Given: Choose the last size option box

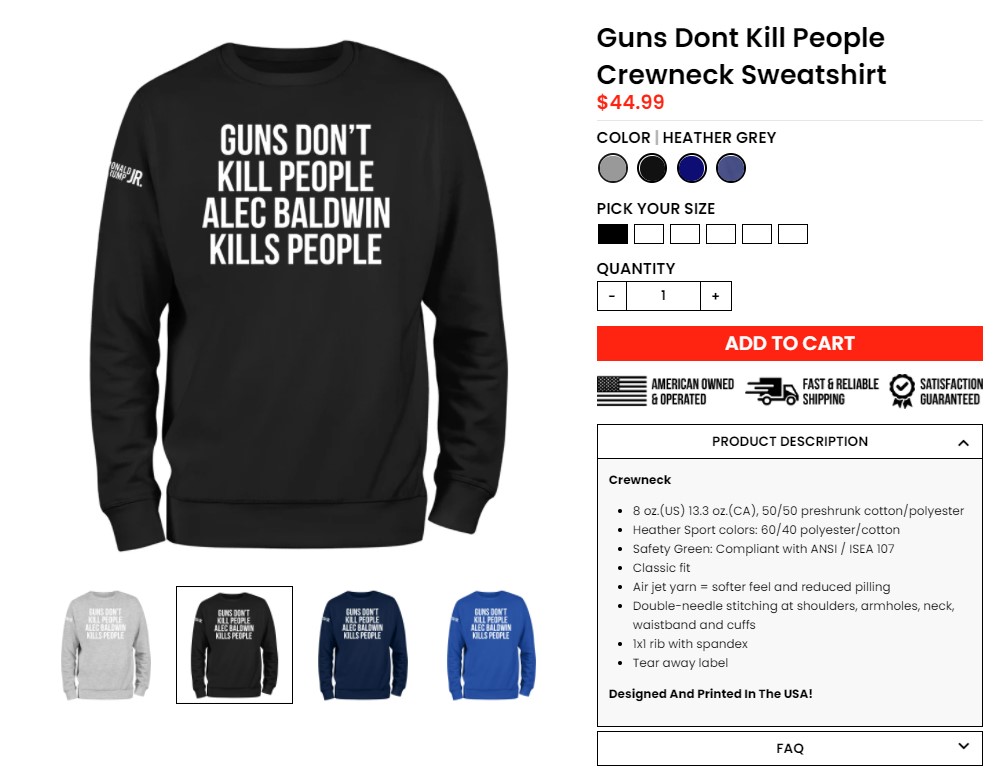Looking at the screenshot, I should point(793,234).
